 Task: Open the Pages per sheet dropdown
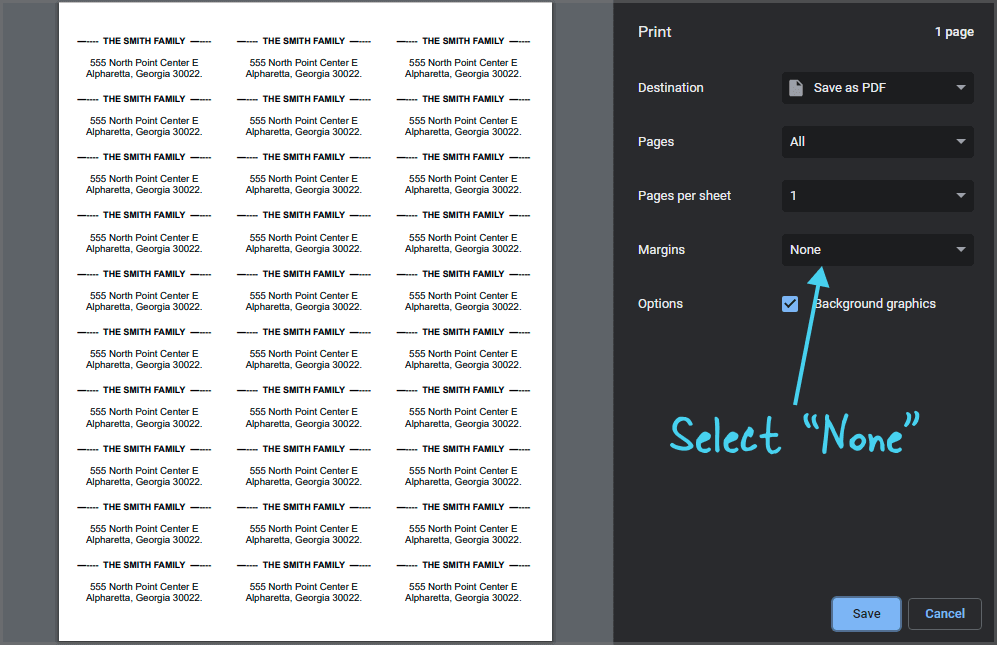tap(877, 195)
